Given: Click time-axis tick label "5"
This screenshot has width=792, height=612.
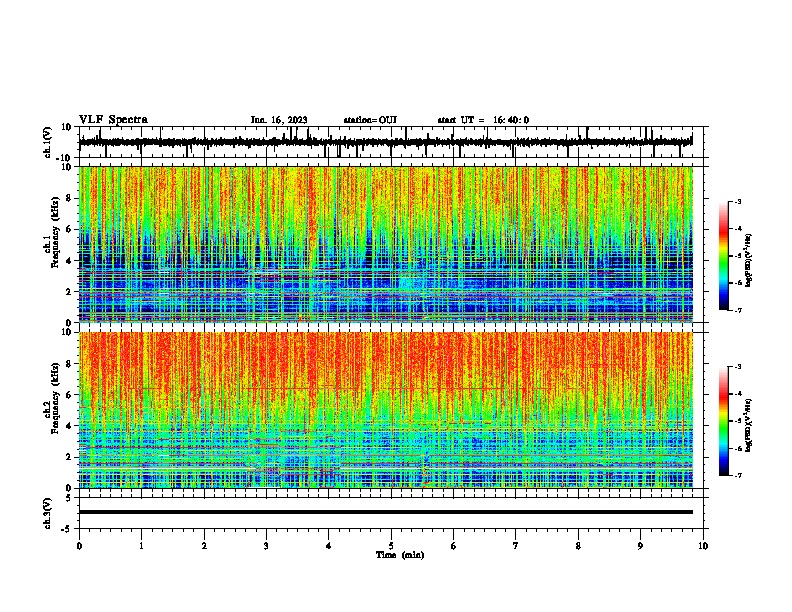Looking at the screenshot, I should click(x=391, y=546).
